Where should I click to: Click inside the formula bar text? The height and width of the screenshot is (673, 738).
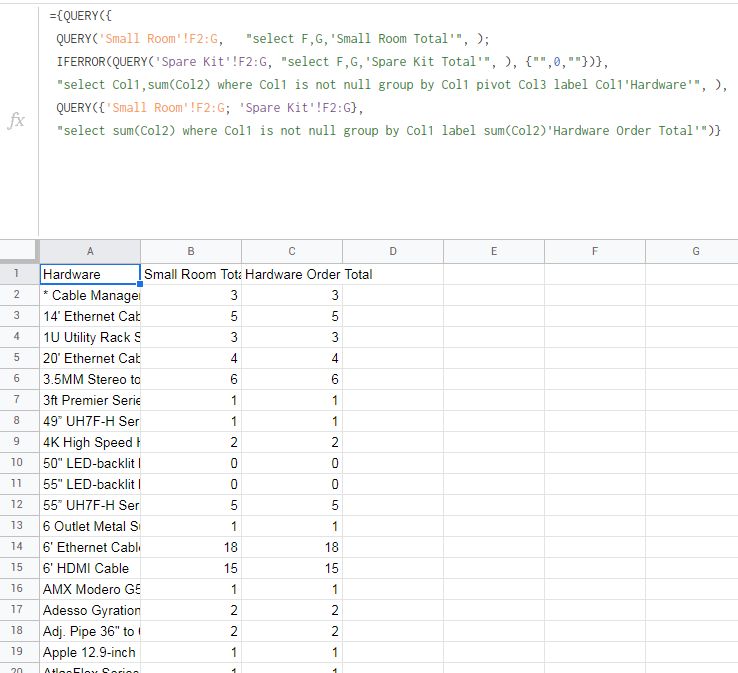(x=388, y=73)
